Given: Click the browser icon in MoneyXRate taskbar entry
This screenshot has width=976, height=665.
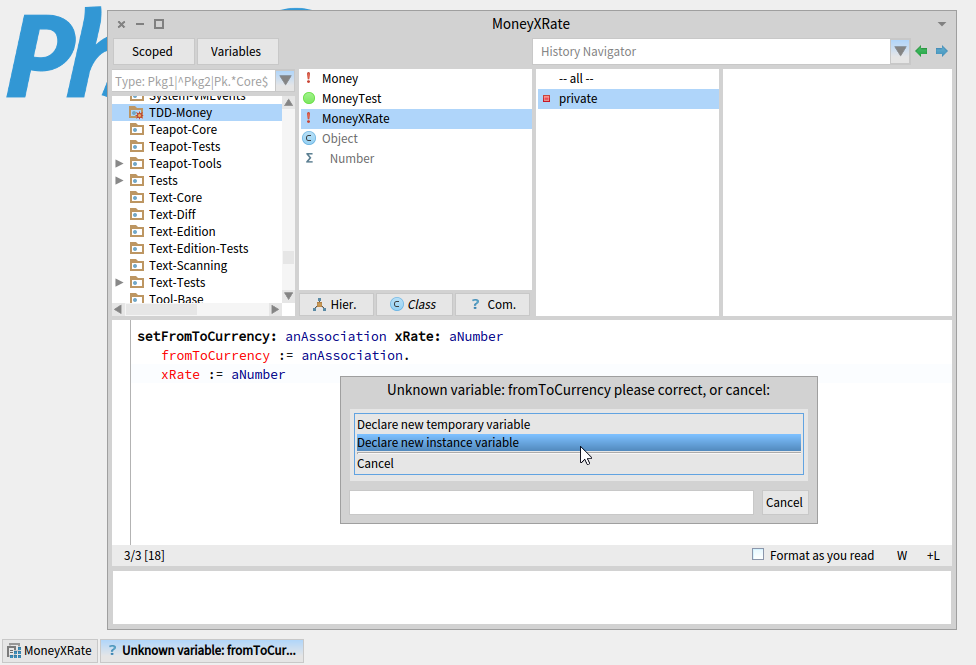Looking at the screenshot, I should click(14, 651).
